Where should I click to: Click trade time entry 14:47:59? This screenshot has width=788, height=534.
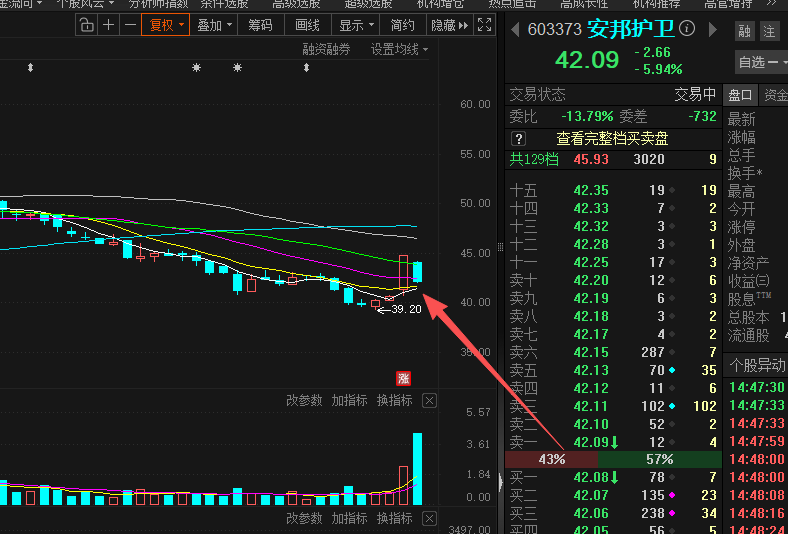pyautogui.click(x=757, y=442)
